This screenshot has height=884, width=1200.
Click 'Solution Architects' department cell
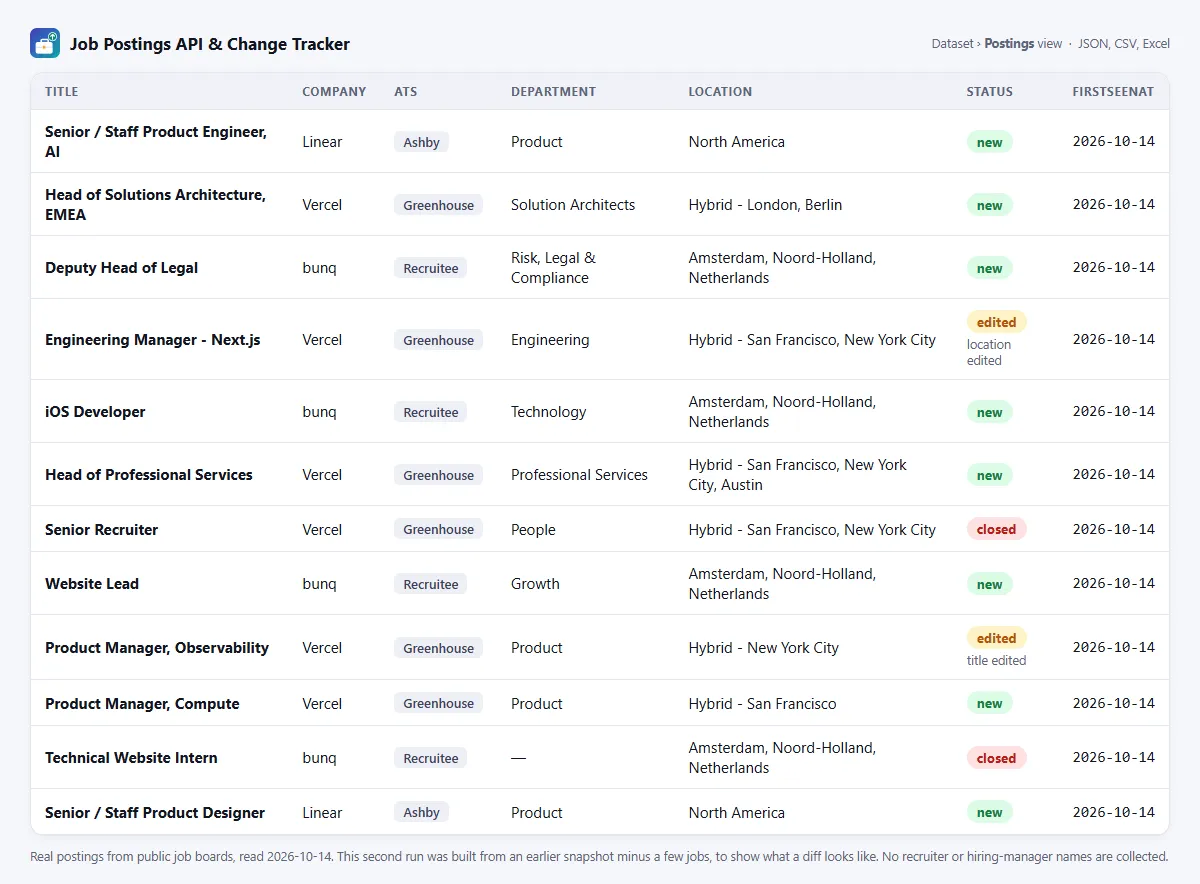coord(573,205)
